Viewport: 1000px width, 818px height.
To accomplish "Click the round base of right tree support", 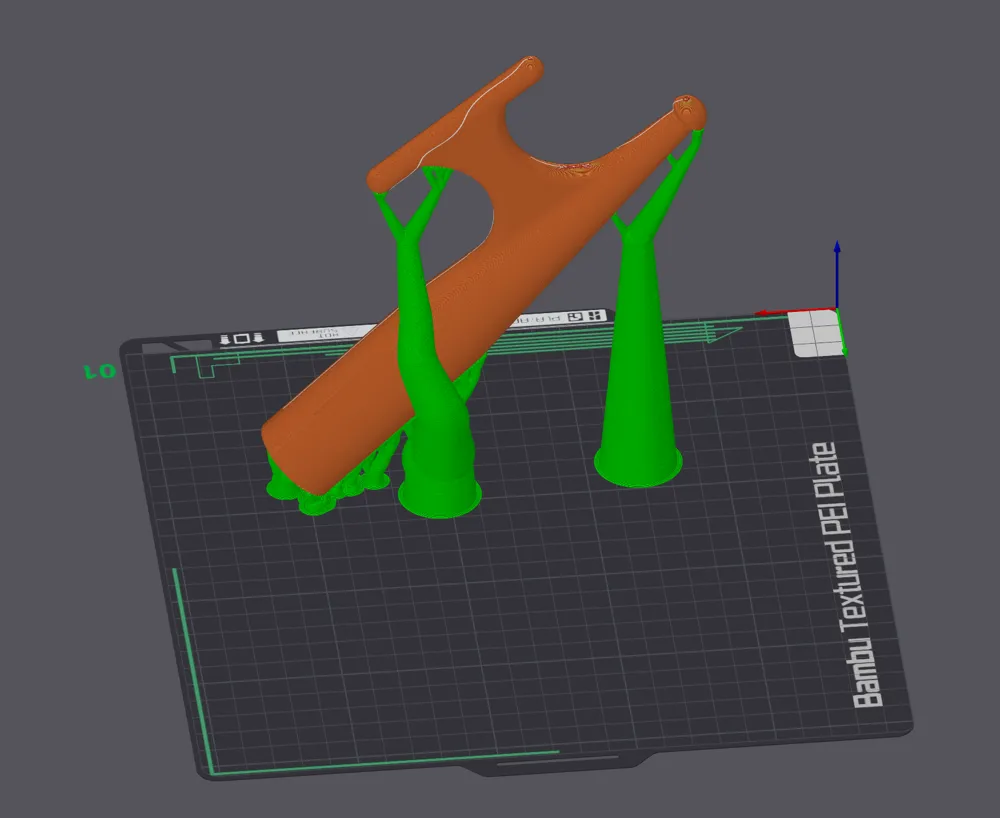I will pyautogui.click(x=638, y=469).
